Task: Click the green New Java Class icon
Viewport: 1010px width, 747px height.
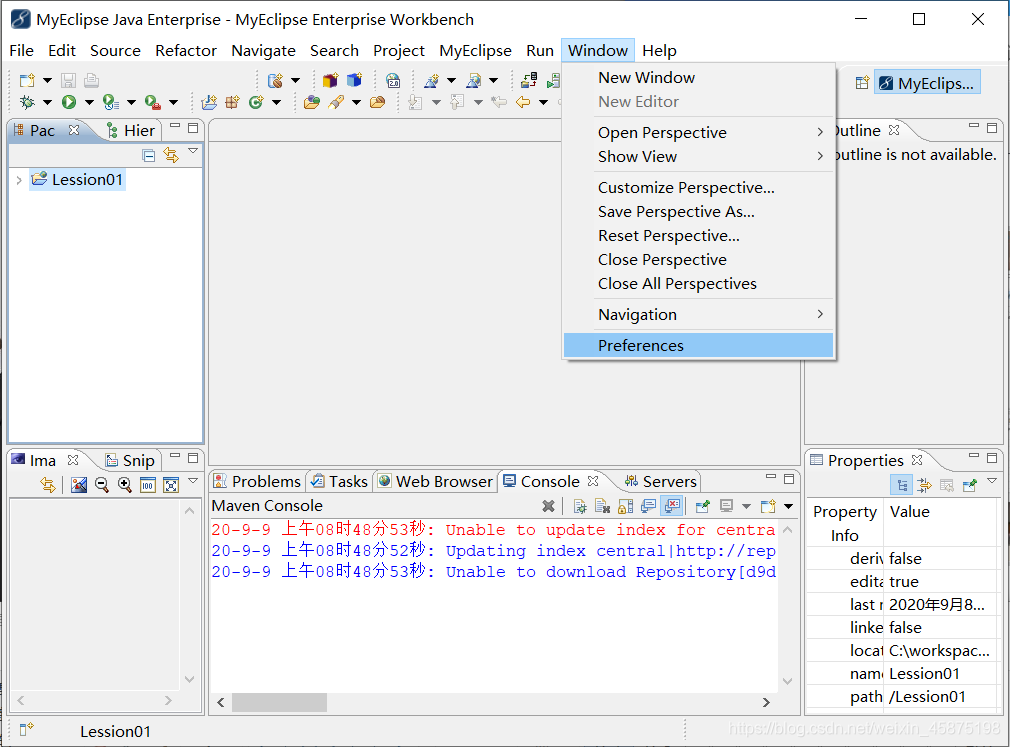Action: point(256,102)
